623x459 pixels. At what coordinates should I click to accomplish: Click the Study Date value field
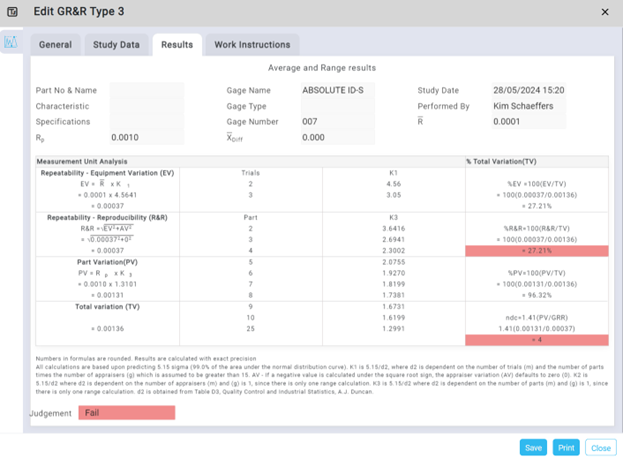[530, 90]
